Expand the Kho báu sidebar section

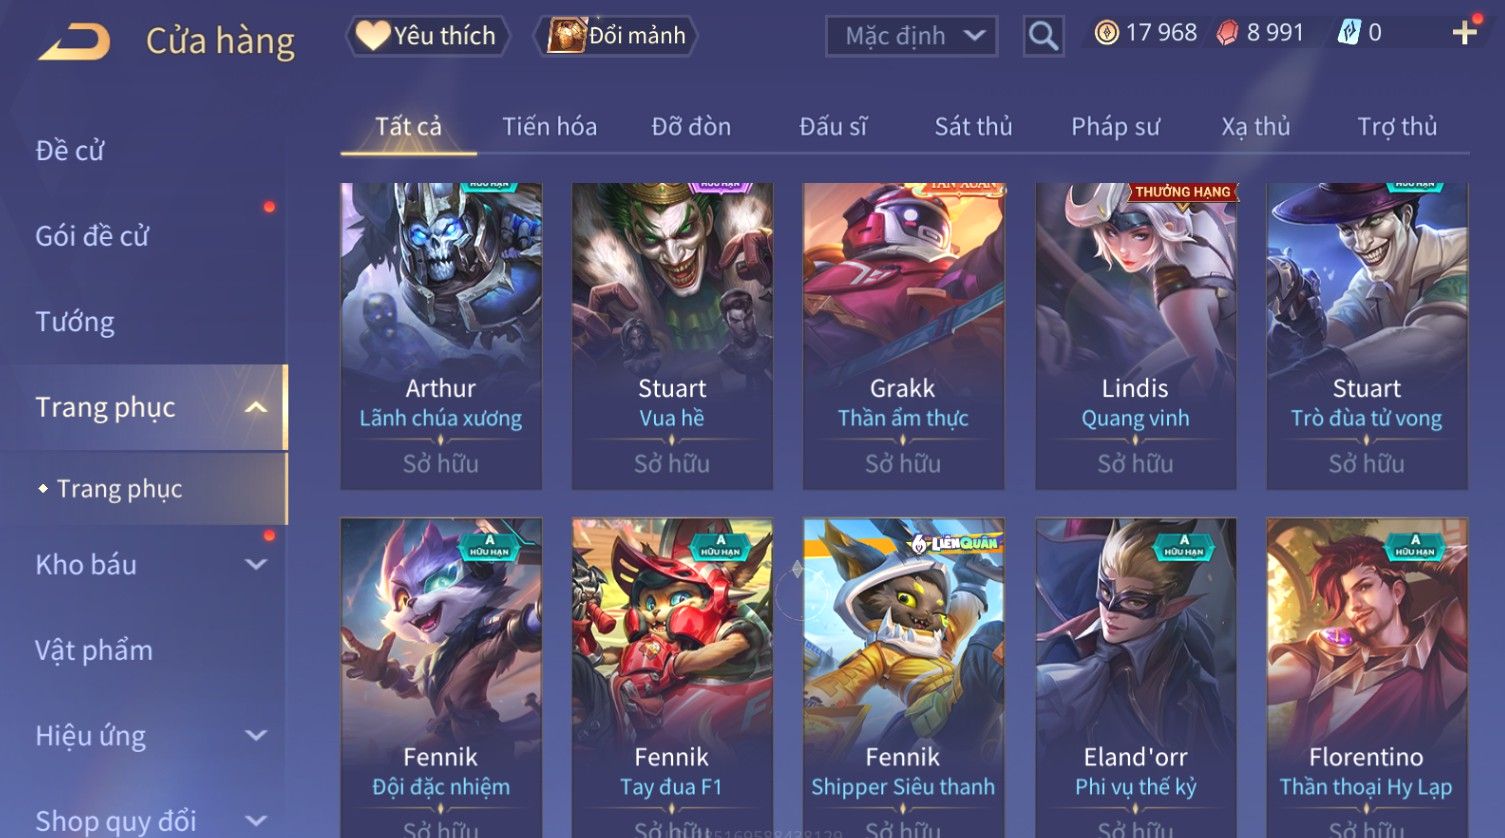(256, 564)
